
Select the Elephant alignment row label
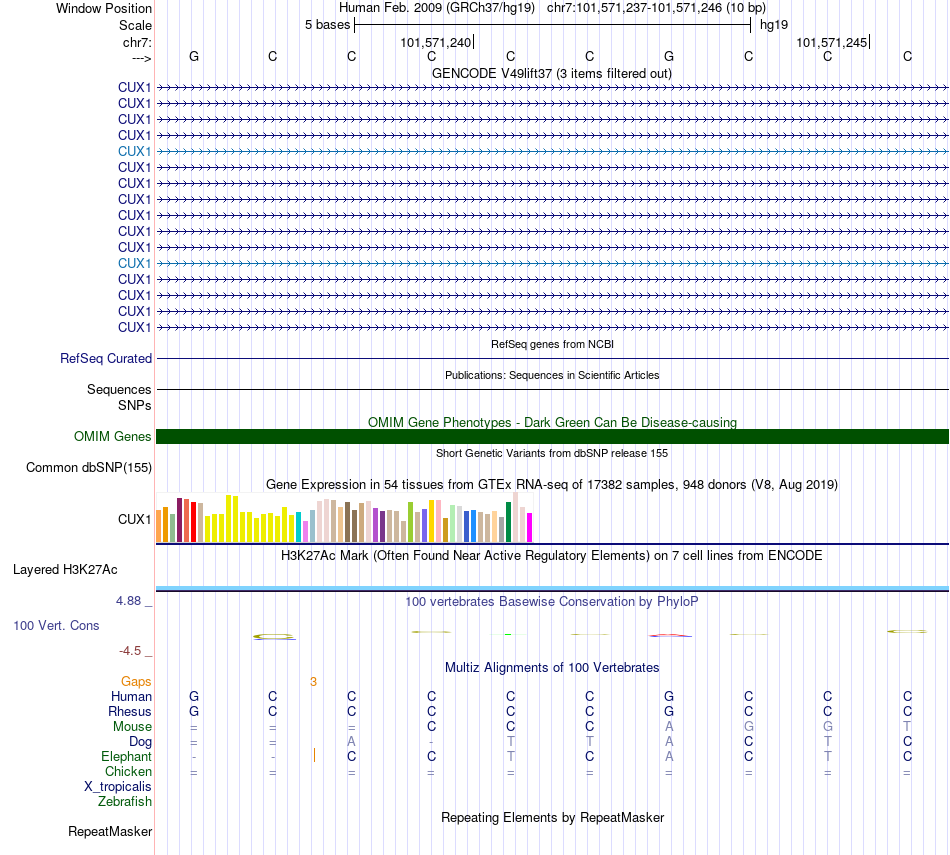(126, 756)
